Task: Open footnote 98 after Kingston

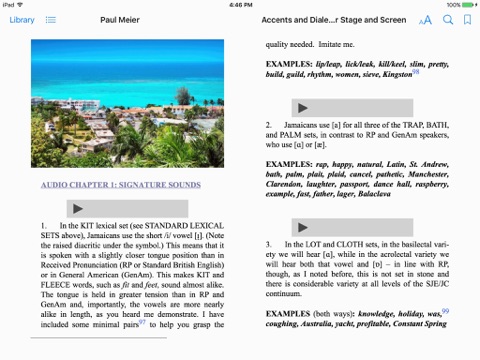Action: click(x=416, y=72)
